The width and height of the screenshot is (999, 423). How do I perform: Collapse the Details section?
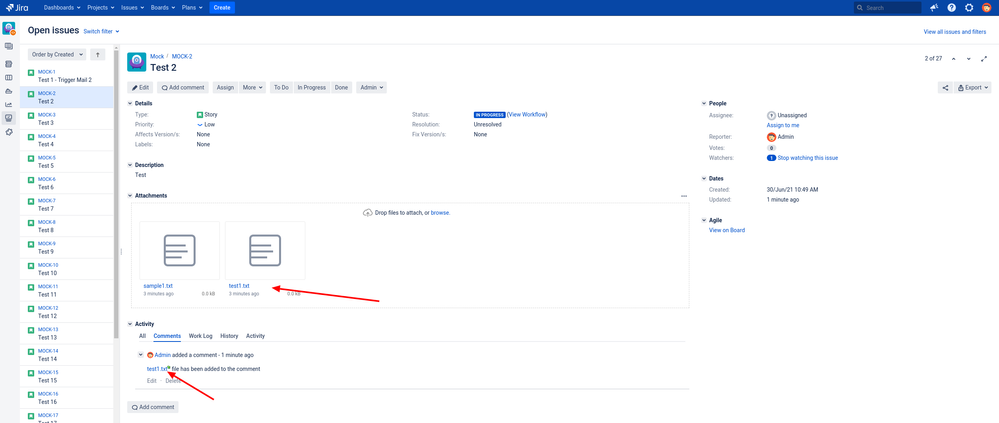coord(131,103)
